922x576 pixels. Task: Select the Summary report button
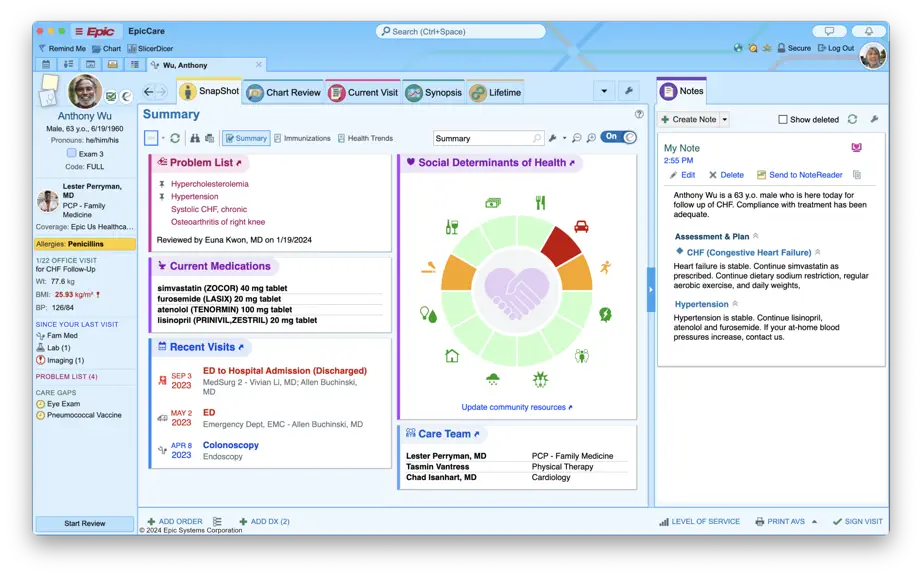246,138
